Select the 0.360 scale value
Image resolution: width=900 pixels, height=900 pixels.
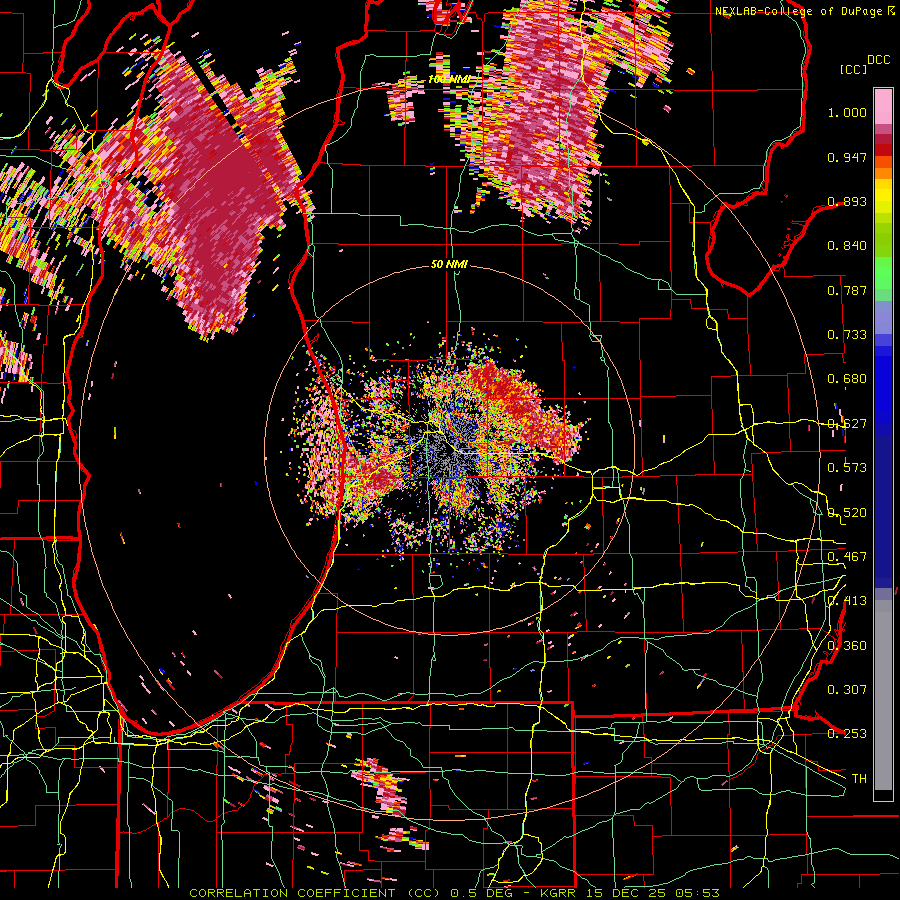pyautogui.click(x=847, y=646)
